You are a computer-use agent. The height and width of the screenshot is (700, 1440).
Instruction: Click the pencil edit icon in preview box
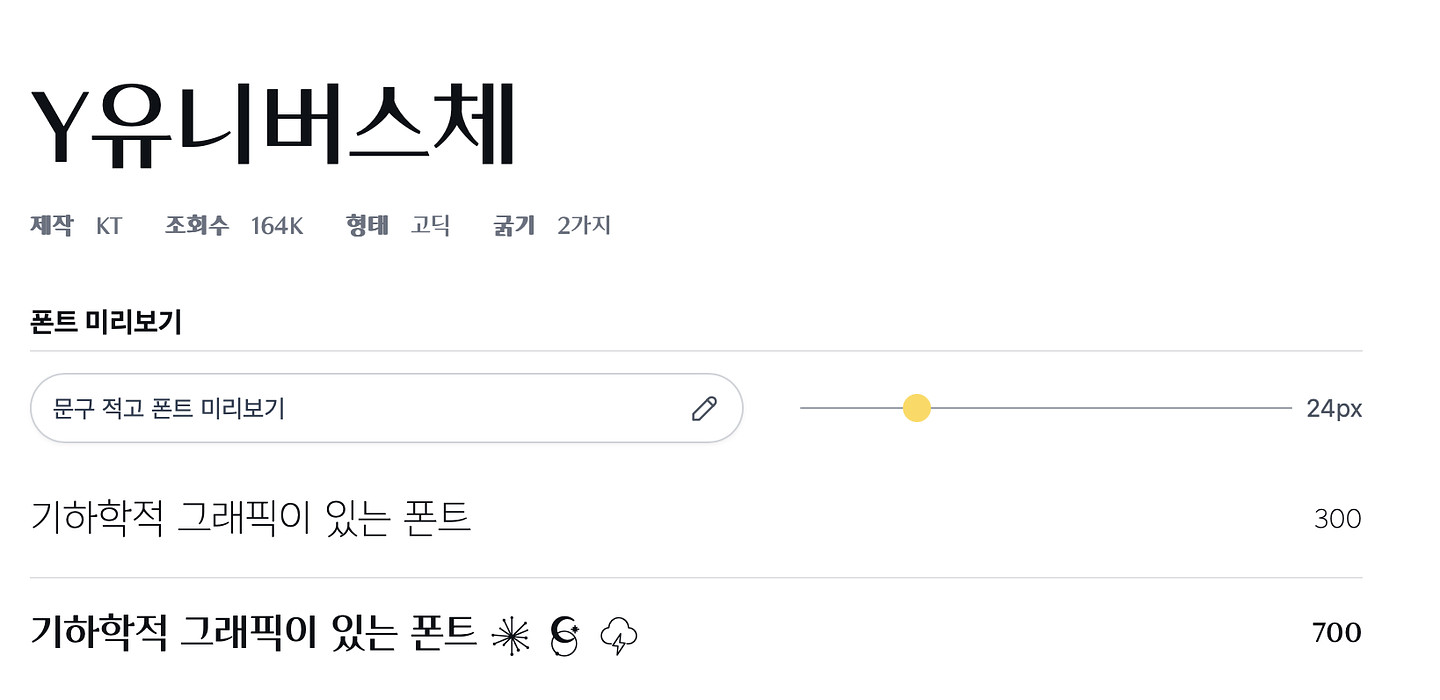[x=704, y=408]
